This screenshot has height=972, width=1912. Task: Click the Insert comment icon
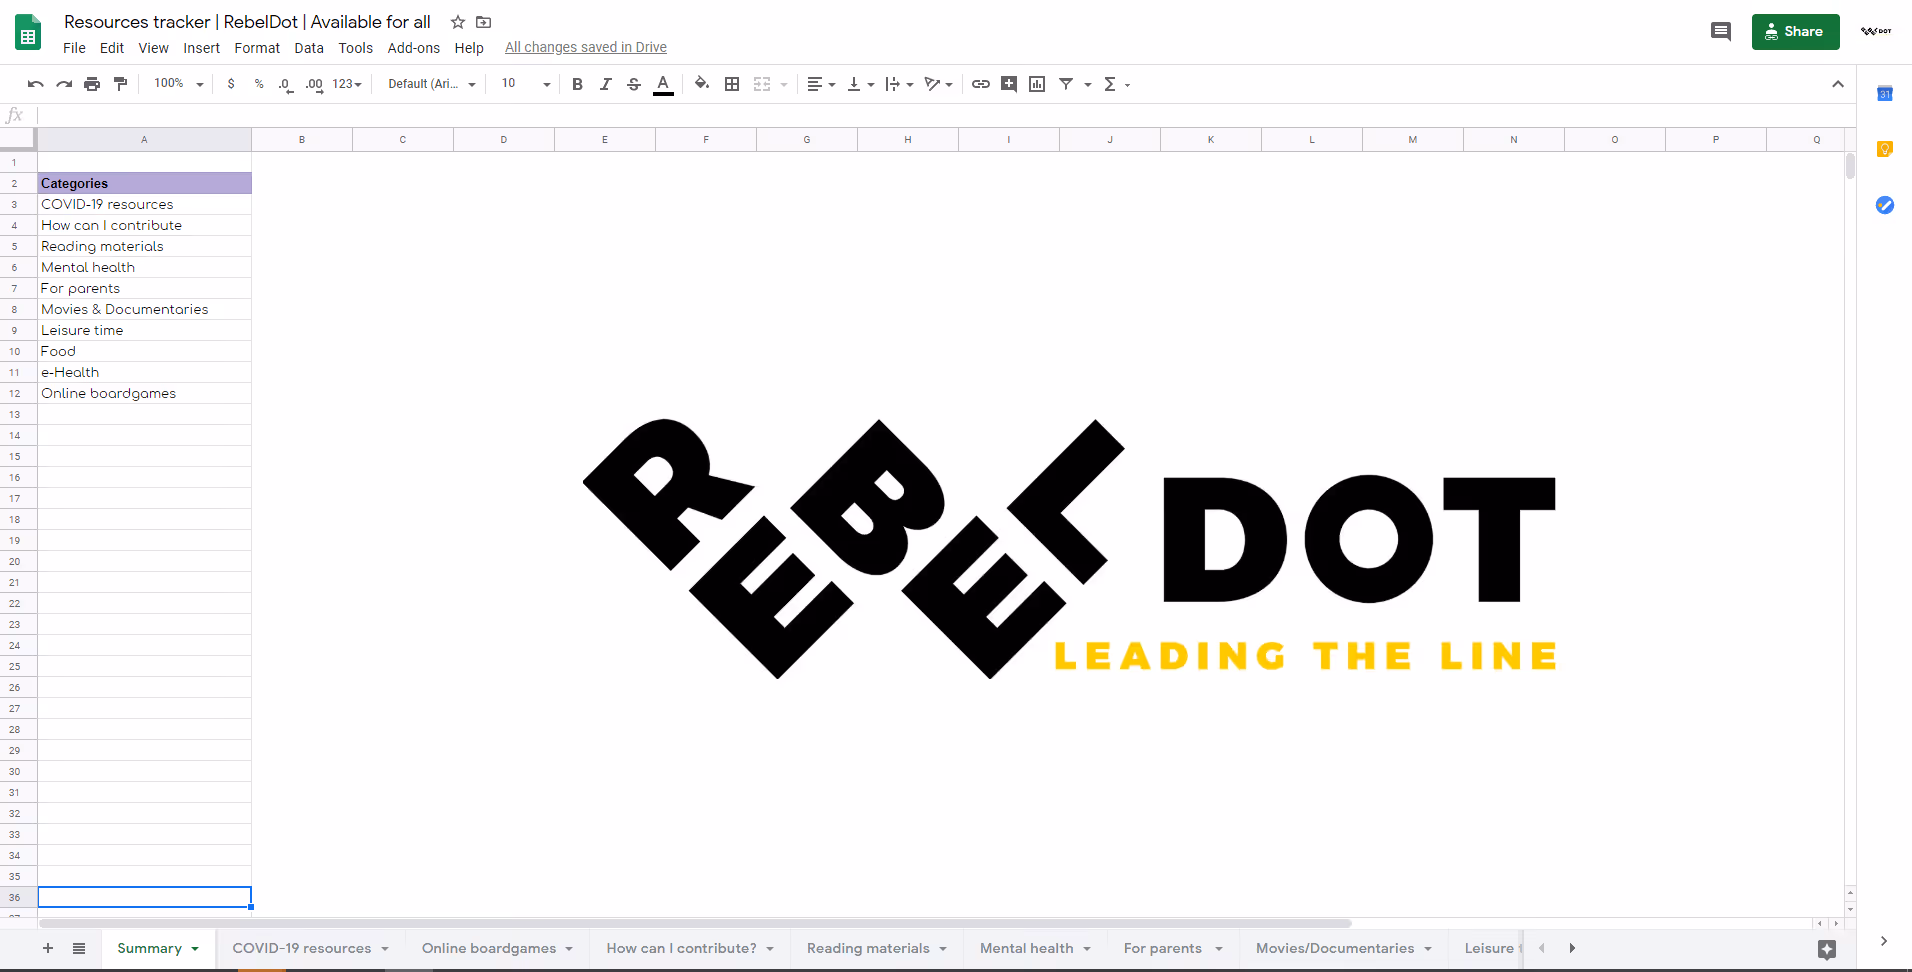point(1009,84)
